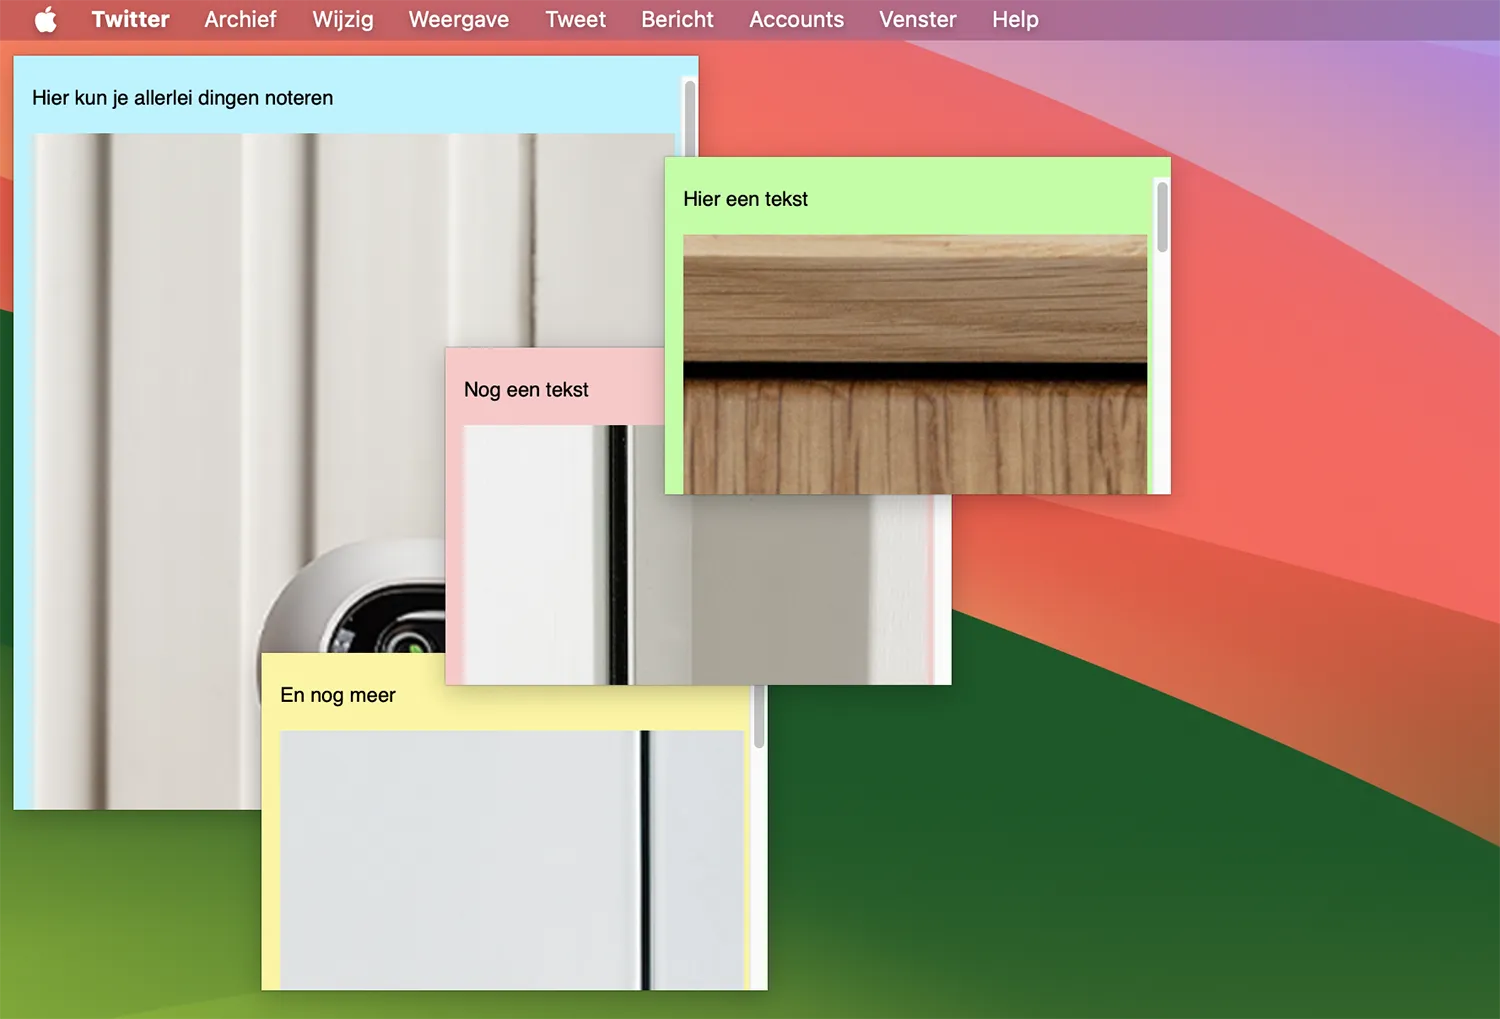Open the Tweet menu

576,20
